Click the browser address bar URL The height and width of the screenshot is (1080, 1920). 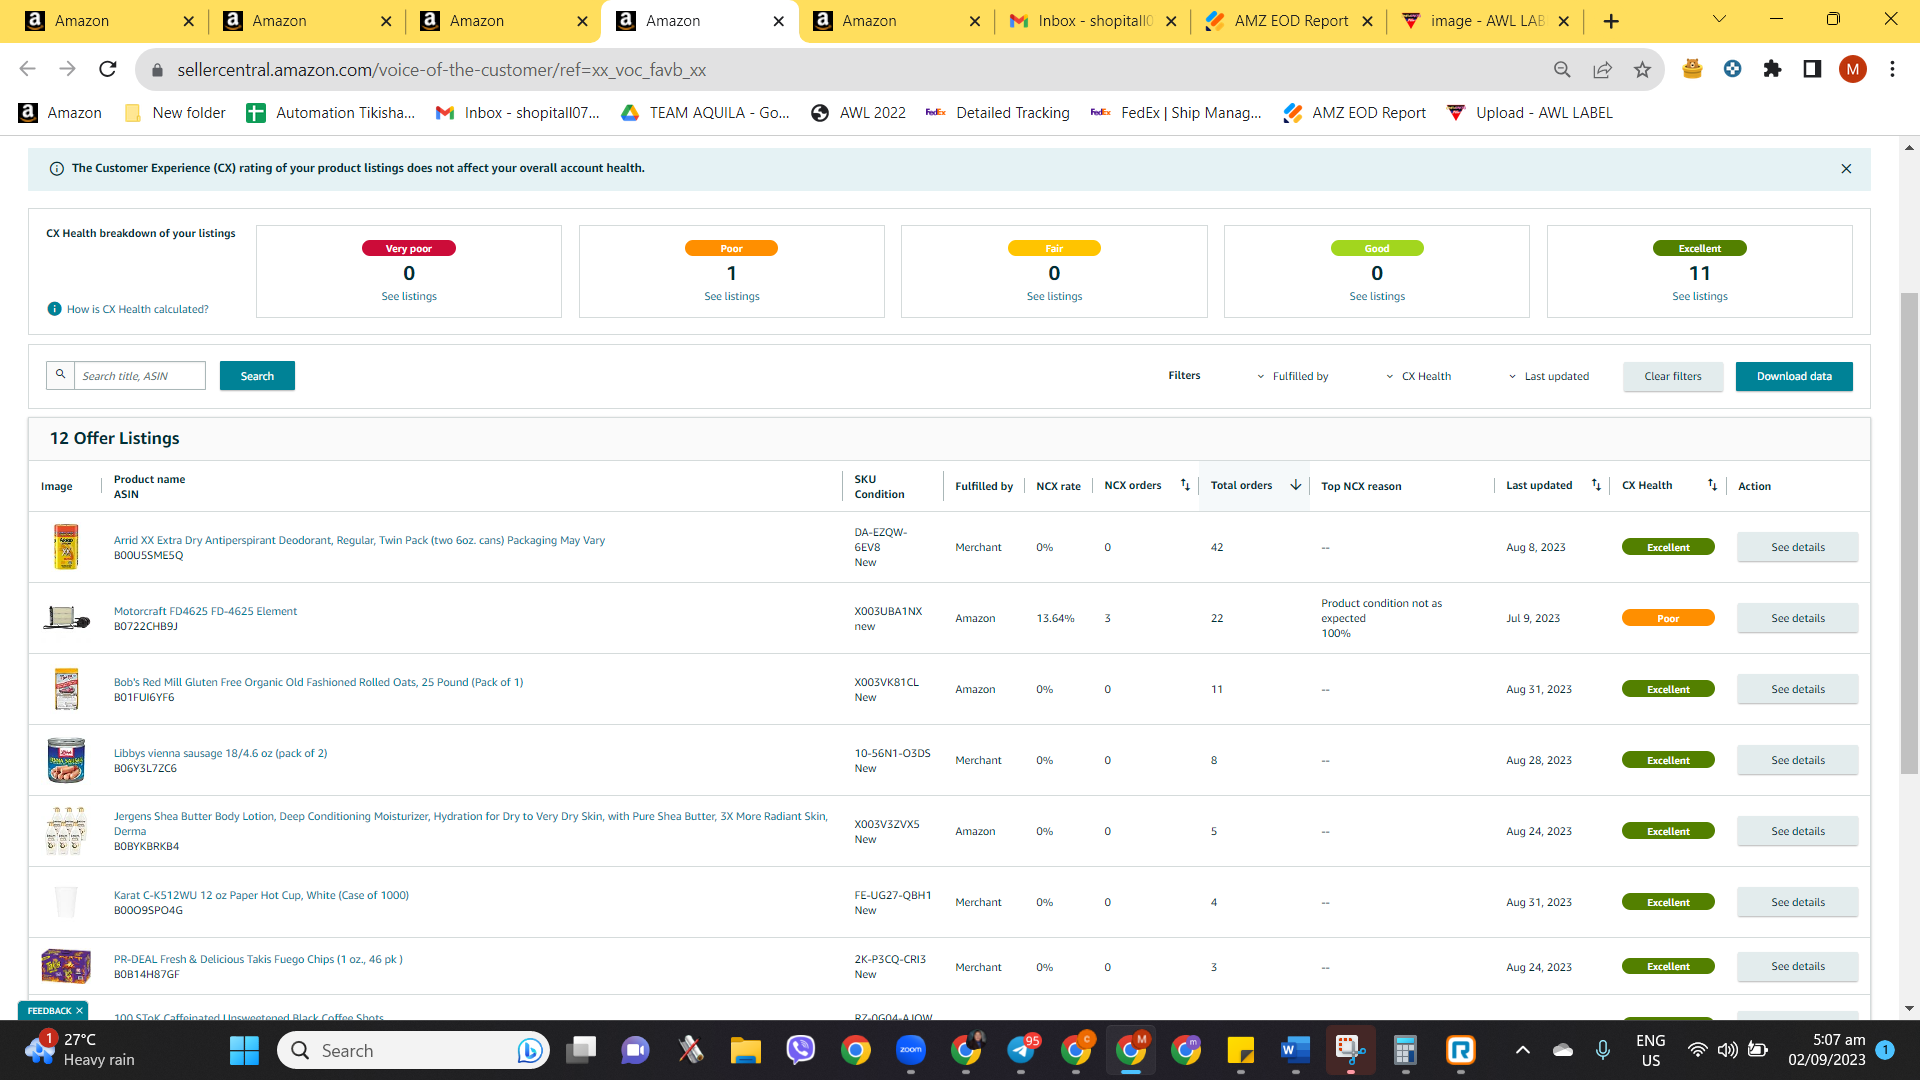(441, 70)
